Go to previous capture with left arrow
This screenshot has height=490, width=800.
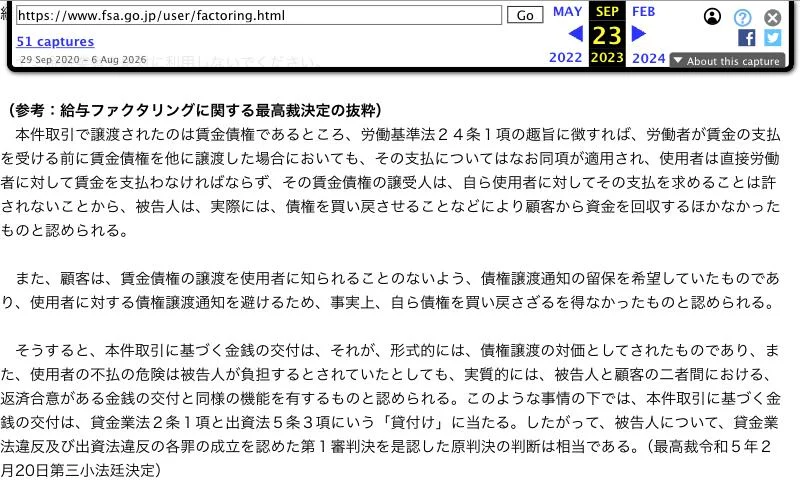576,34
